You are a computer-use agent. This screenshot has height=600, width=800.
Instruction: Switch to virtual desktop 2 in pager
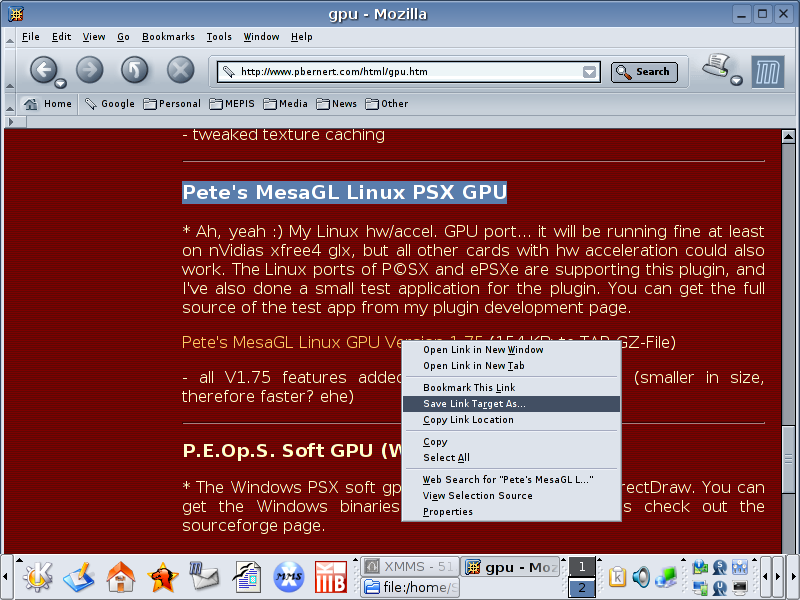pos(581,588)
